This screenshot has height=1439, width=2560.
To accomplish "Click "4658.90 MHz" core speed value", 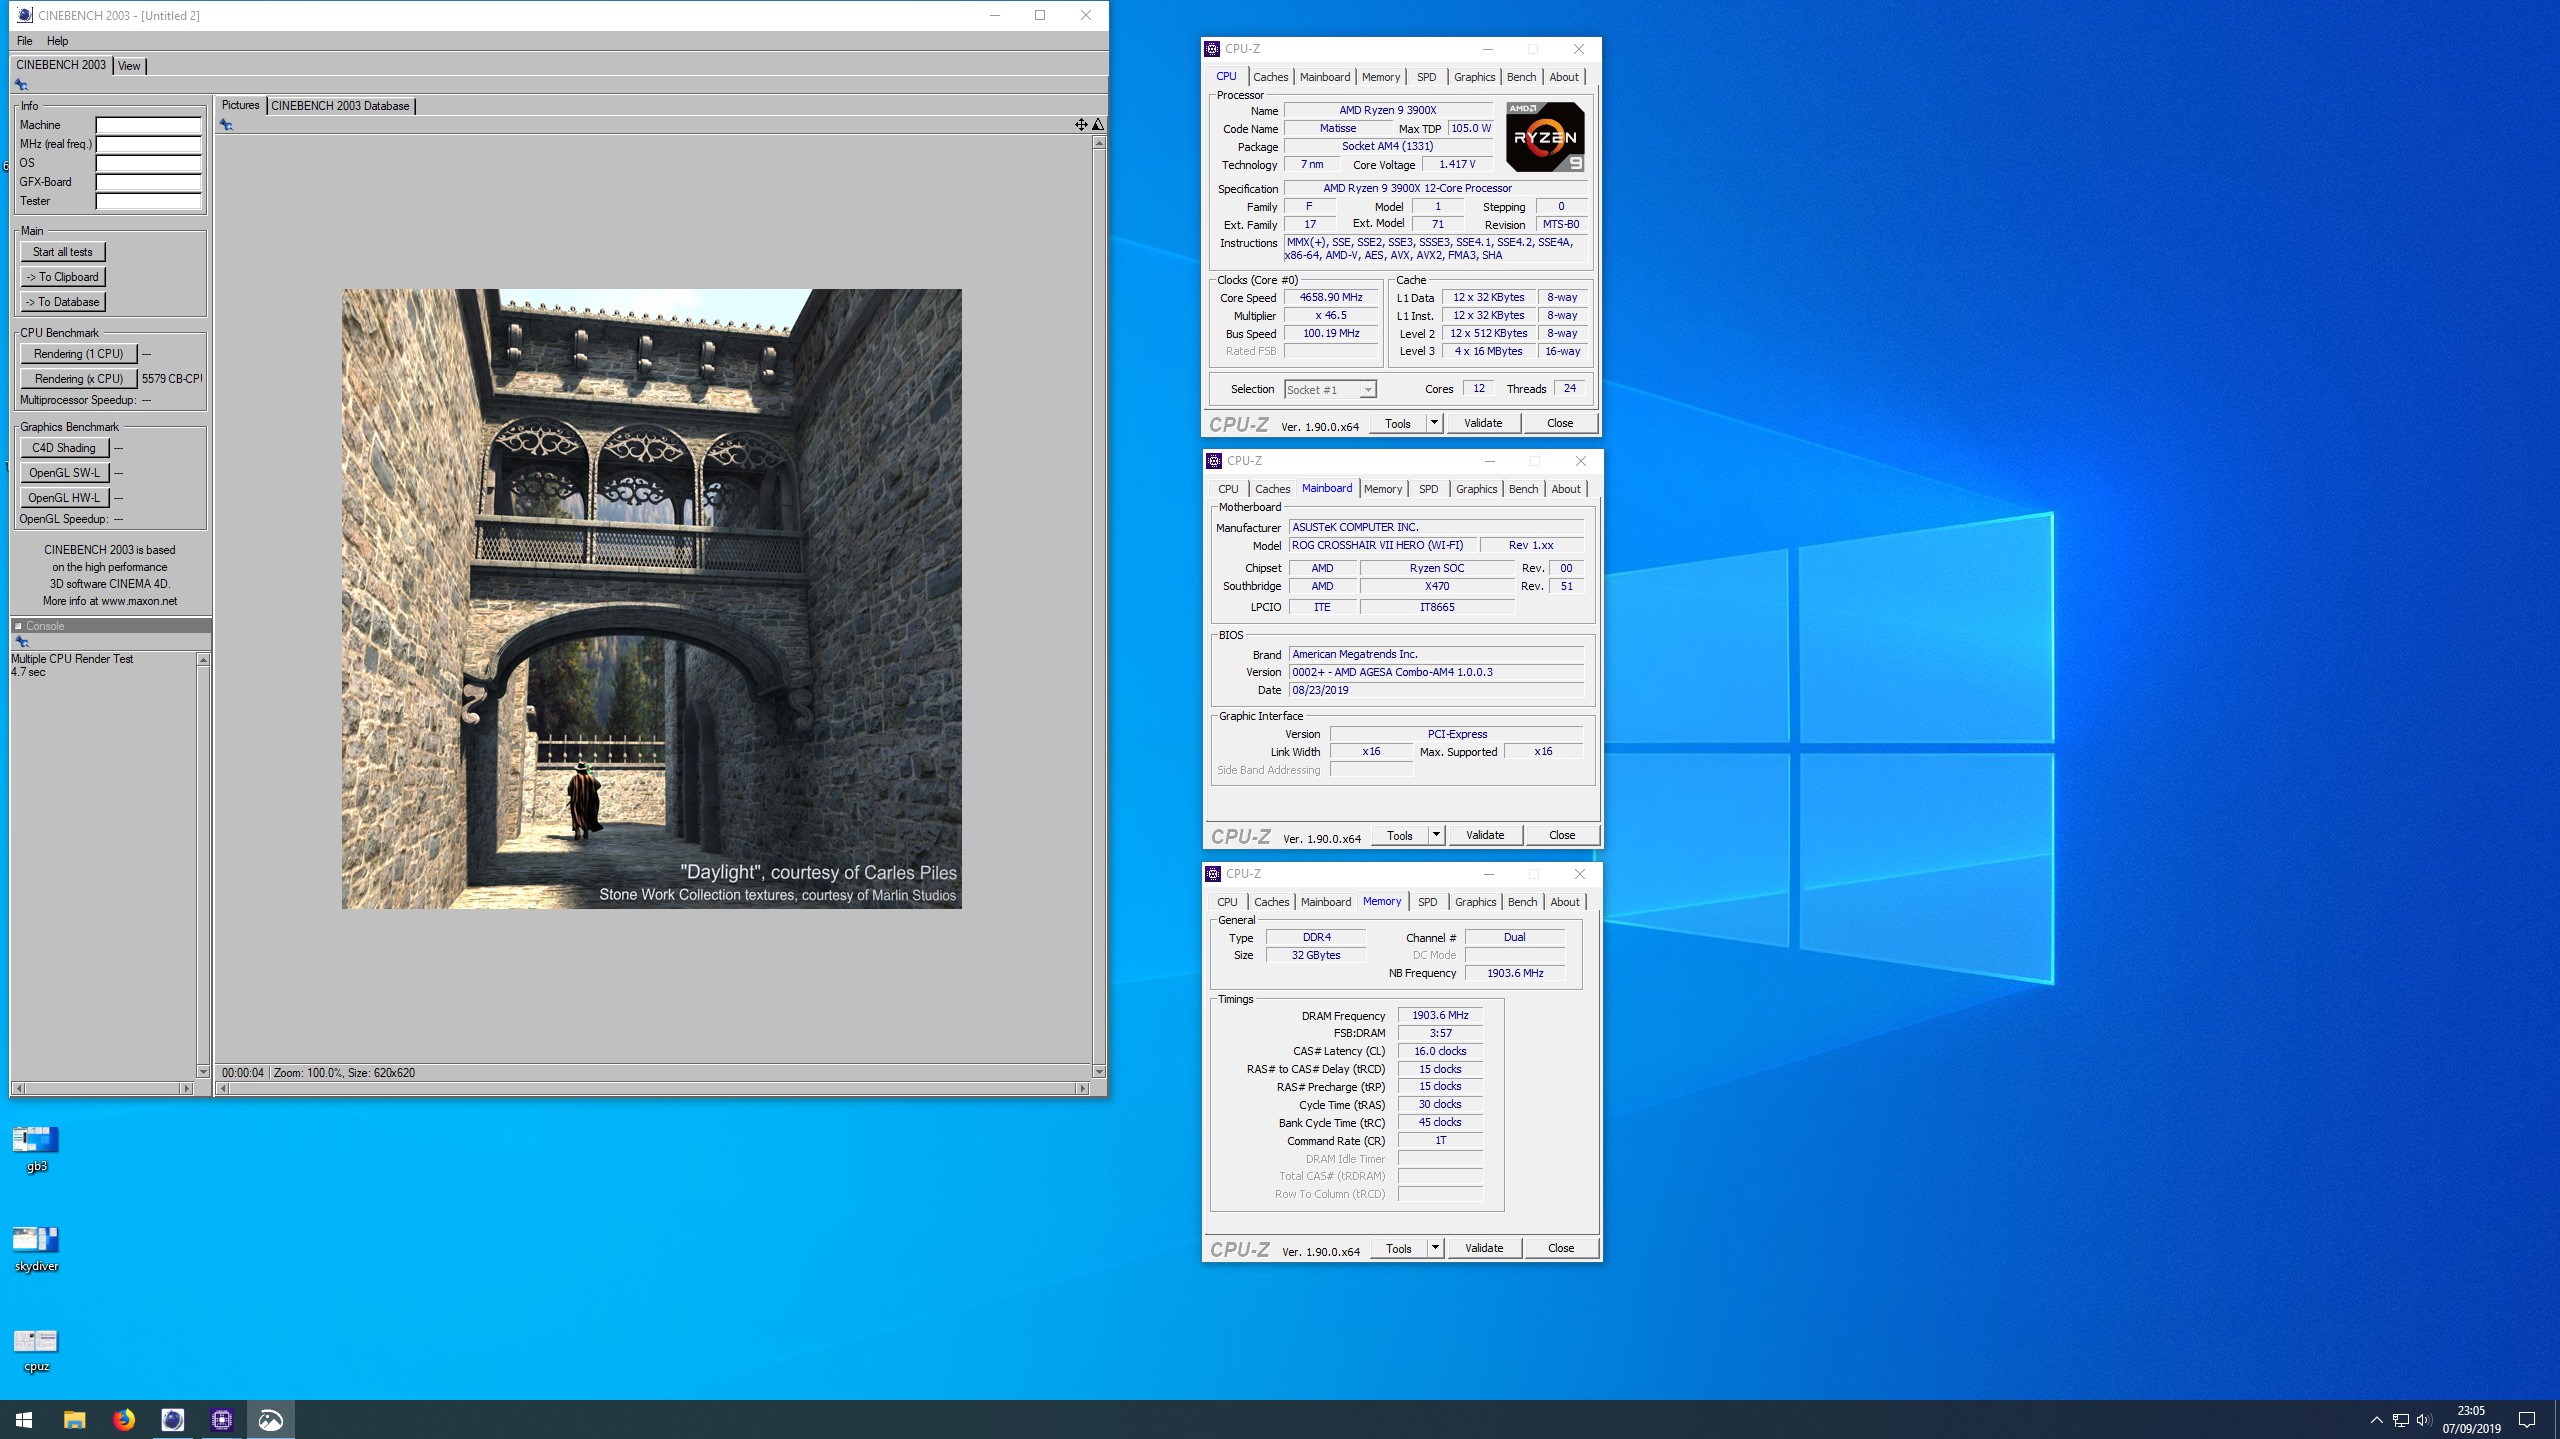I will coord(1331,297).
